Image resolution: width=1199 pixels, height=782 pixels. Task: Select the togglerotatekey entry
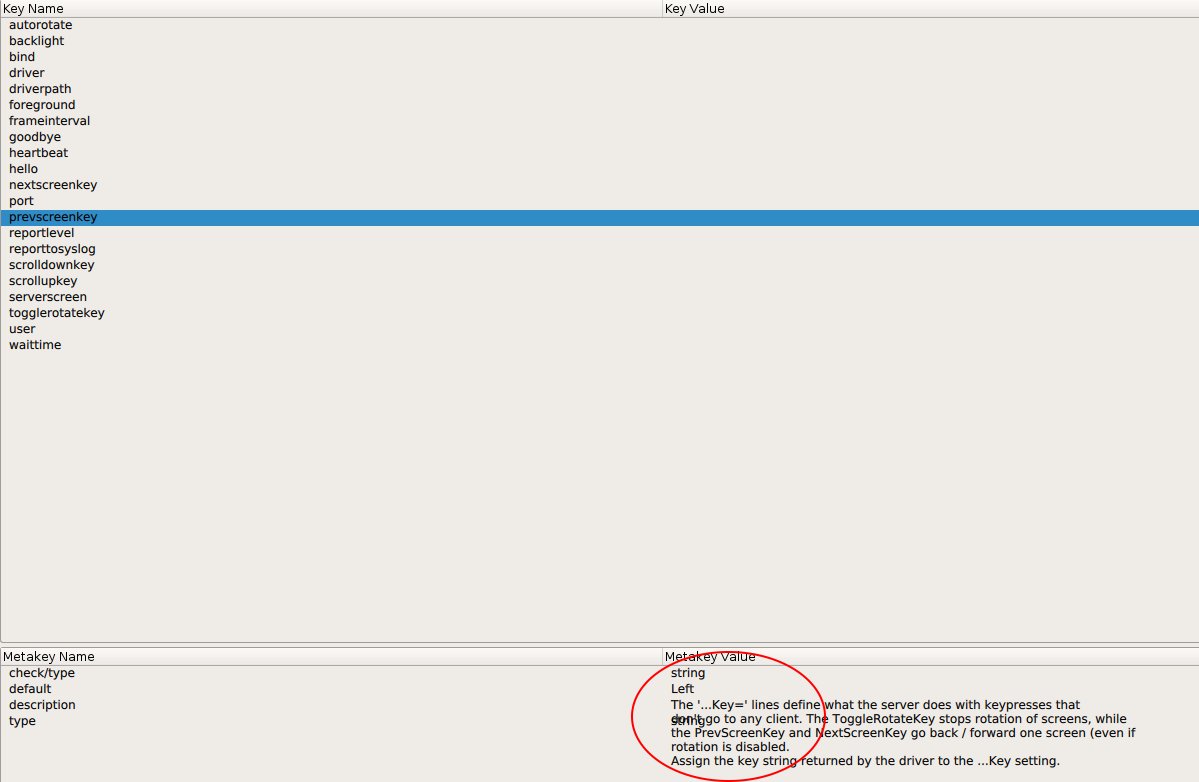(x=57, y=312)
